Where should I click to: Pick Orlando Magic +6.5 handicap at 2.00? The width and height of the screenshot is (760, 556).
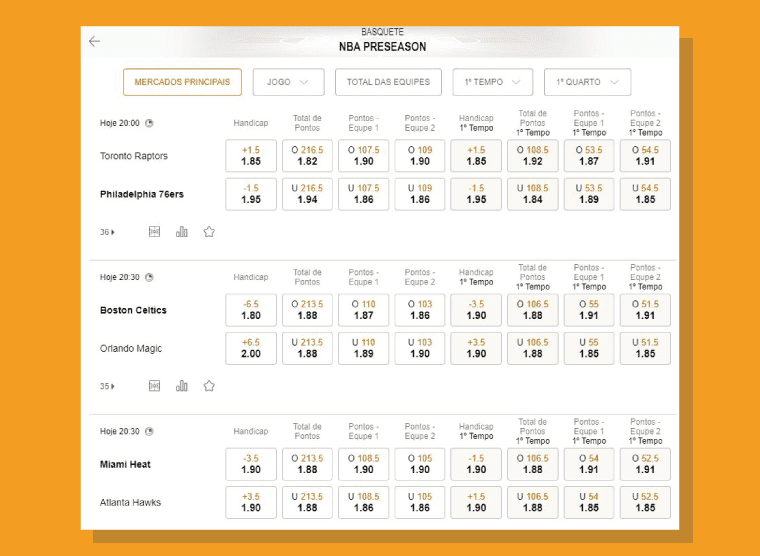(x=251, y=348)
